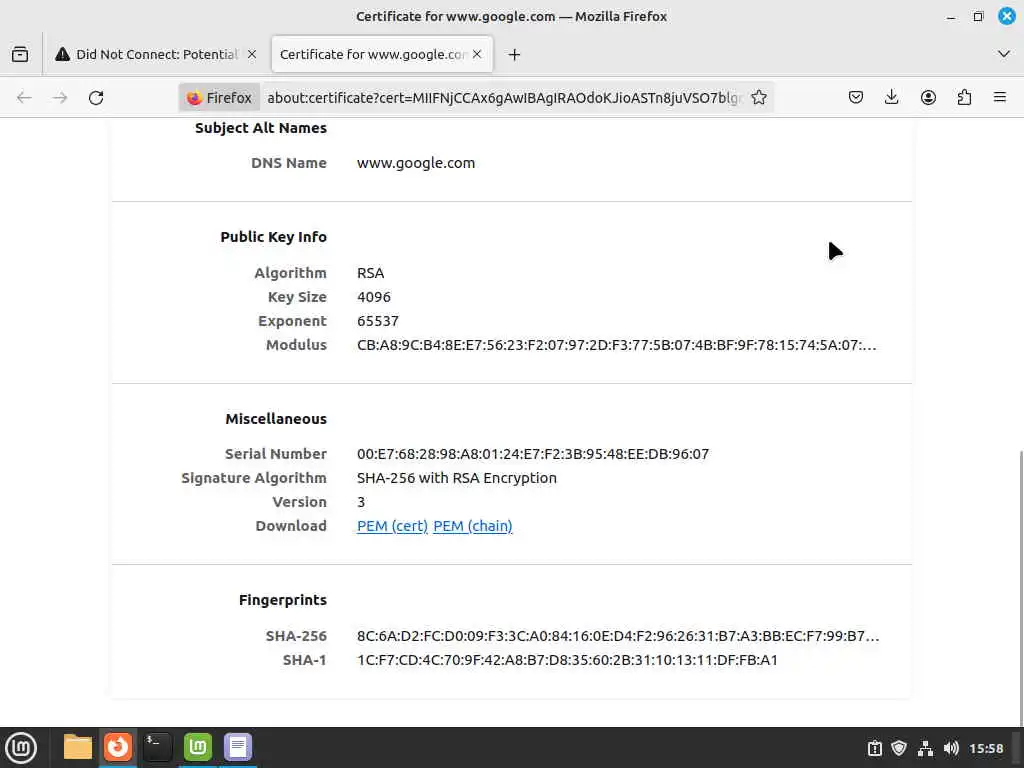Screen dimensions: 1024x768
Task: Click the clock showing 15:58
Action: click(x=986, y=748)
